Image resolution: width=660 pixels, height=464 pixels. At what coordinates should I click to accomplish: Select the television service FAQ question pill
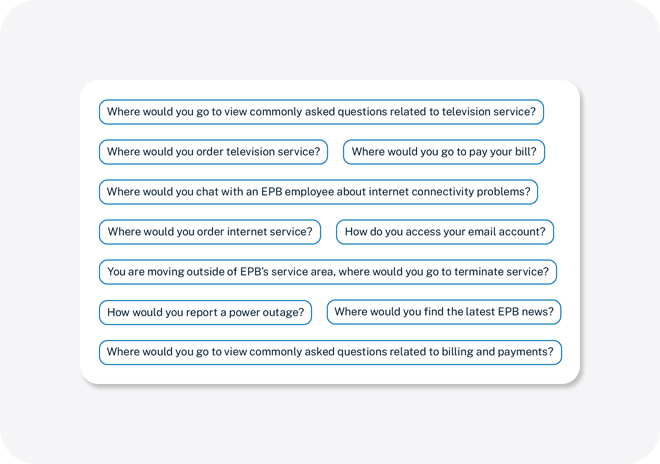[x=321, y=112]
